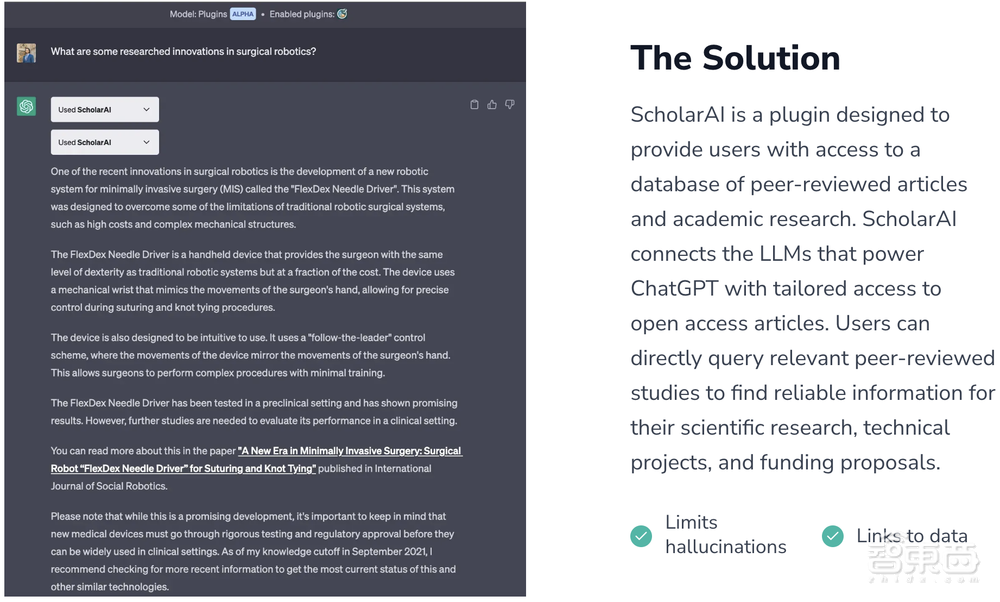Viewport: 1000px width, 602px height.
Task: Click the ALPHA badge in the header
Action: point(243,14)
